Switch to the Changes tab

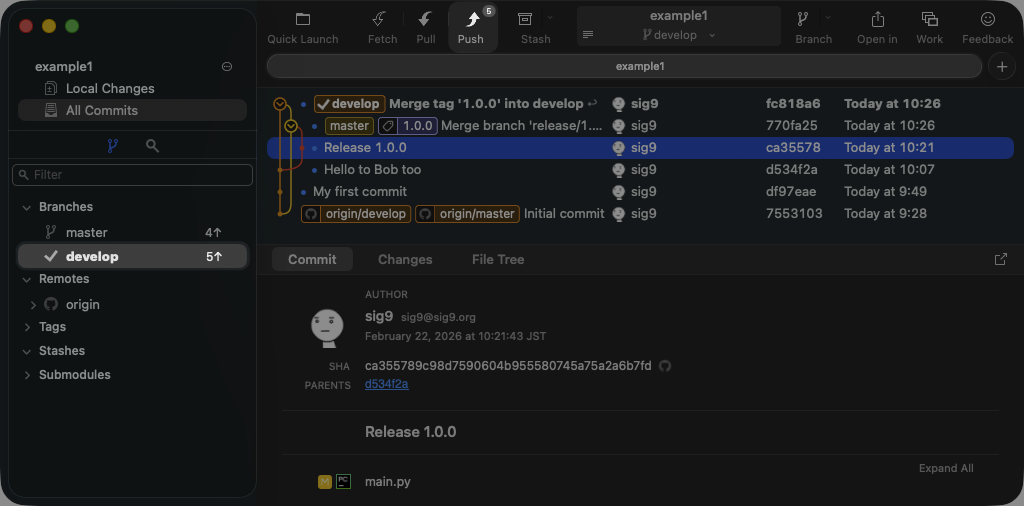click(405, 259)
